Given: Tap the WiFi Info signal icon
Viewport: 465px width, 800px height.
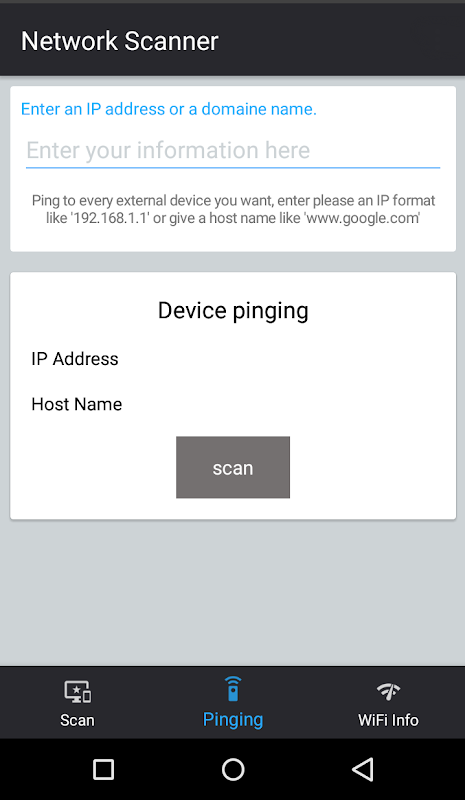Looking at the screenshot, I should (x=388, y=691).
